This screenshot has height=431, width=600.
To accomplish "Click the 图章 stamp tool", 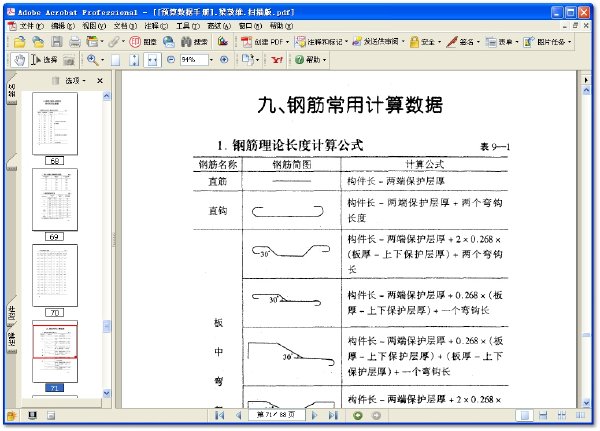I will pyautogui.click(x=143, y=42).
